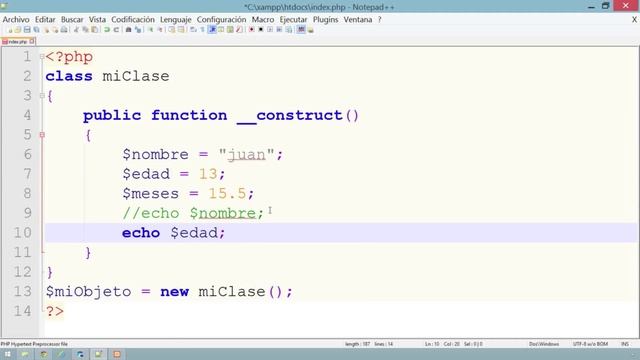This screenshot has height=360, width=640.
Task: Open the Editar menu
Action: (x=45, y=20)
